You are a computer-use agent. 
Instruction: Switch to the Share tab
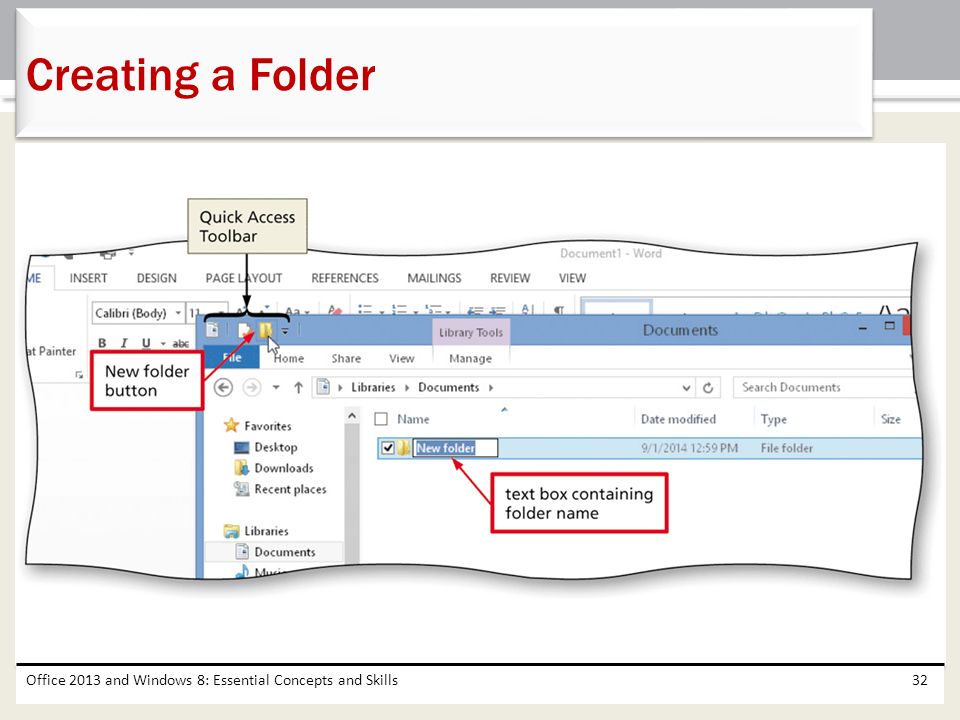[346, 358]
